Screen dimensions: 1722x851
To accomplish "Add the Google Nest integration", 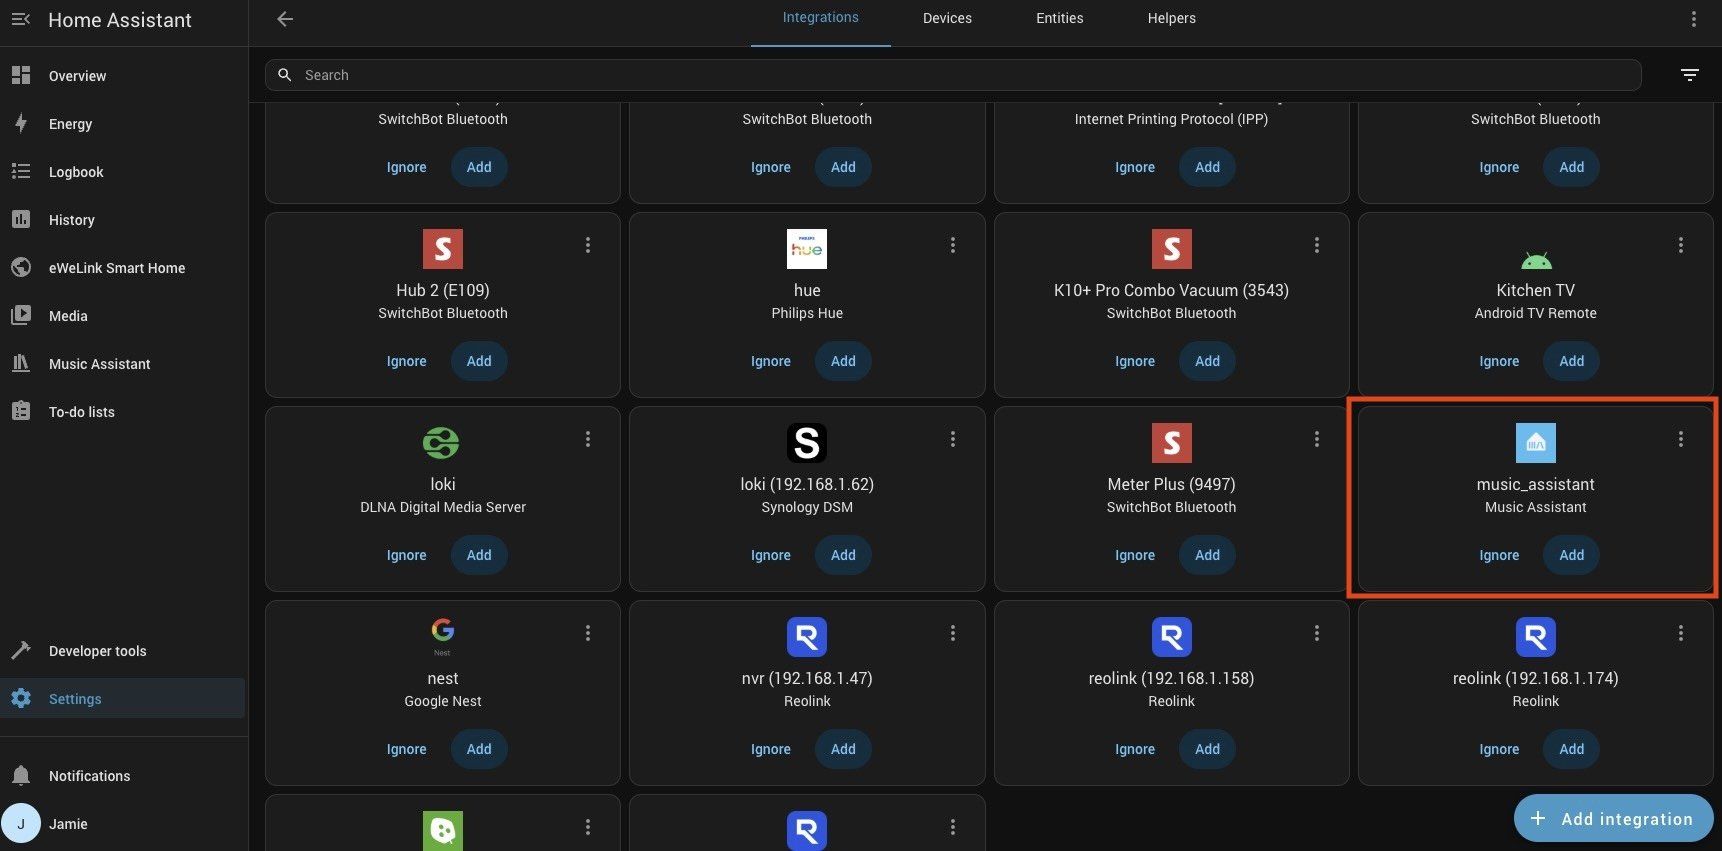I will 479,749.
